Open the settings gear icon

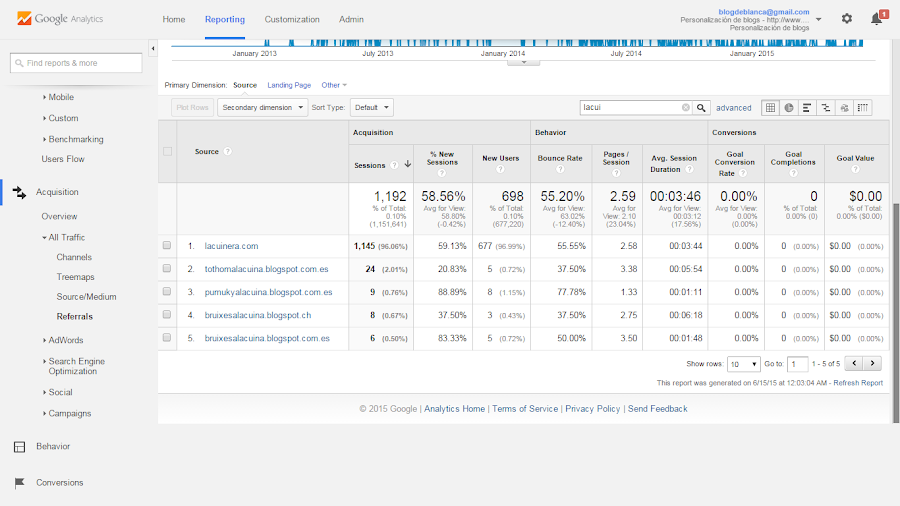(847, 19)
